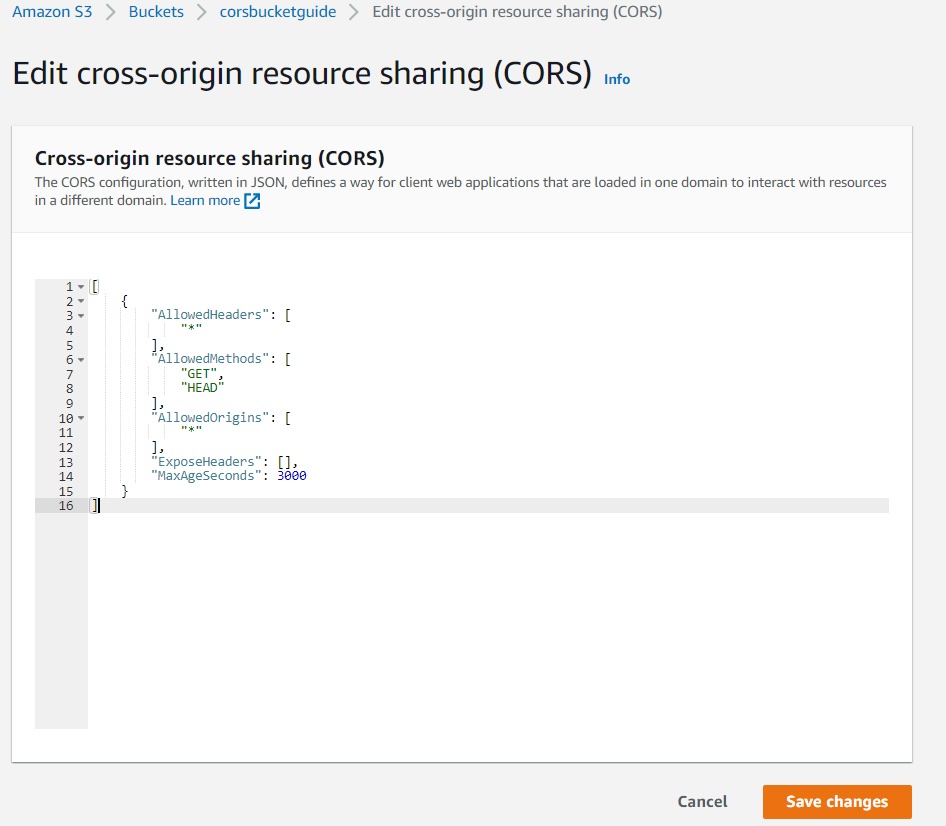Click the closing brace on line 15
Image resolution: width=946 pixels, height=826 pixels.
125,491
